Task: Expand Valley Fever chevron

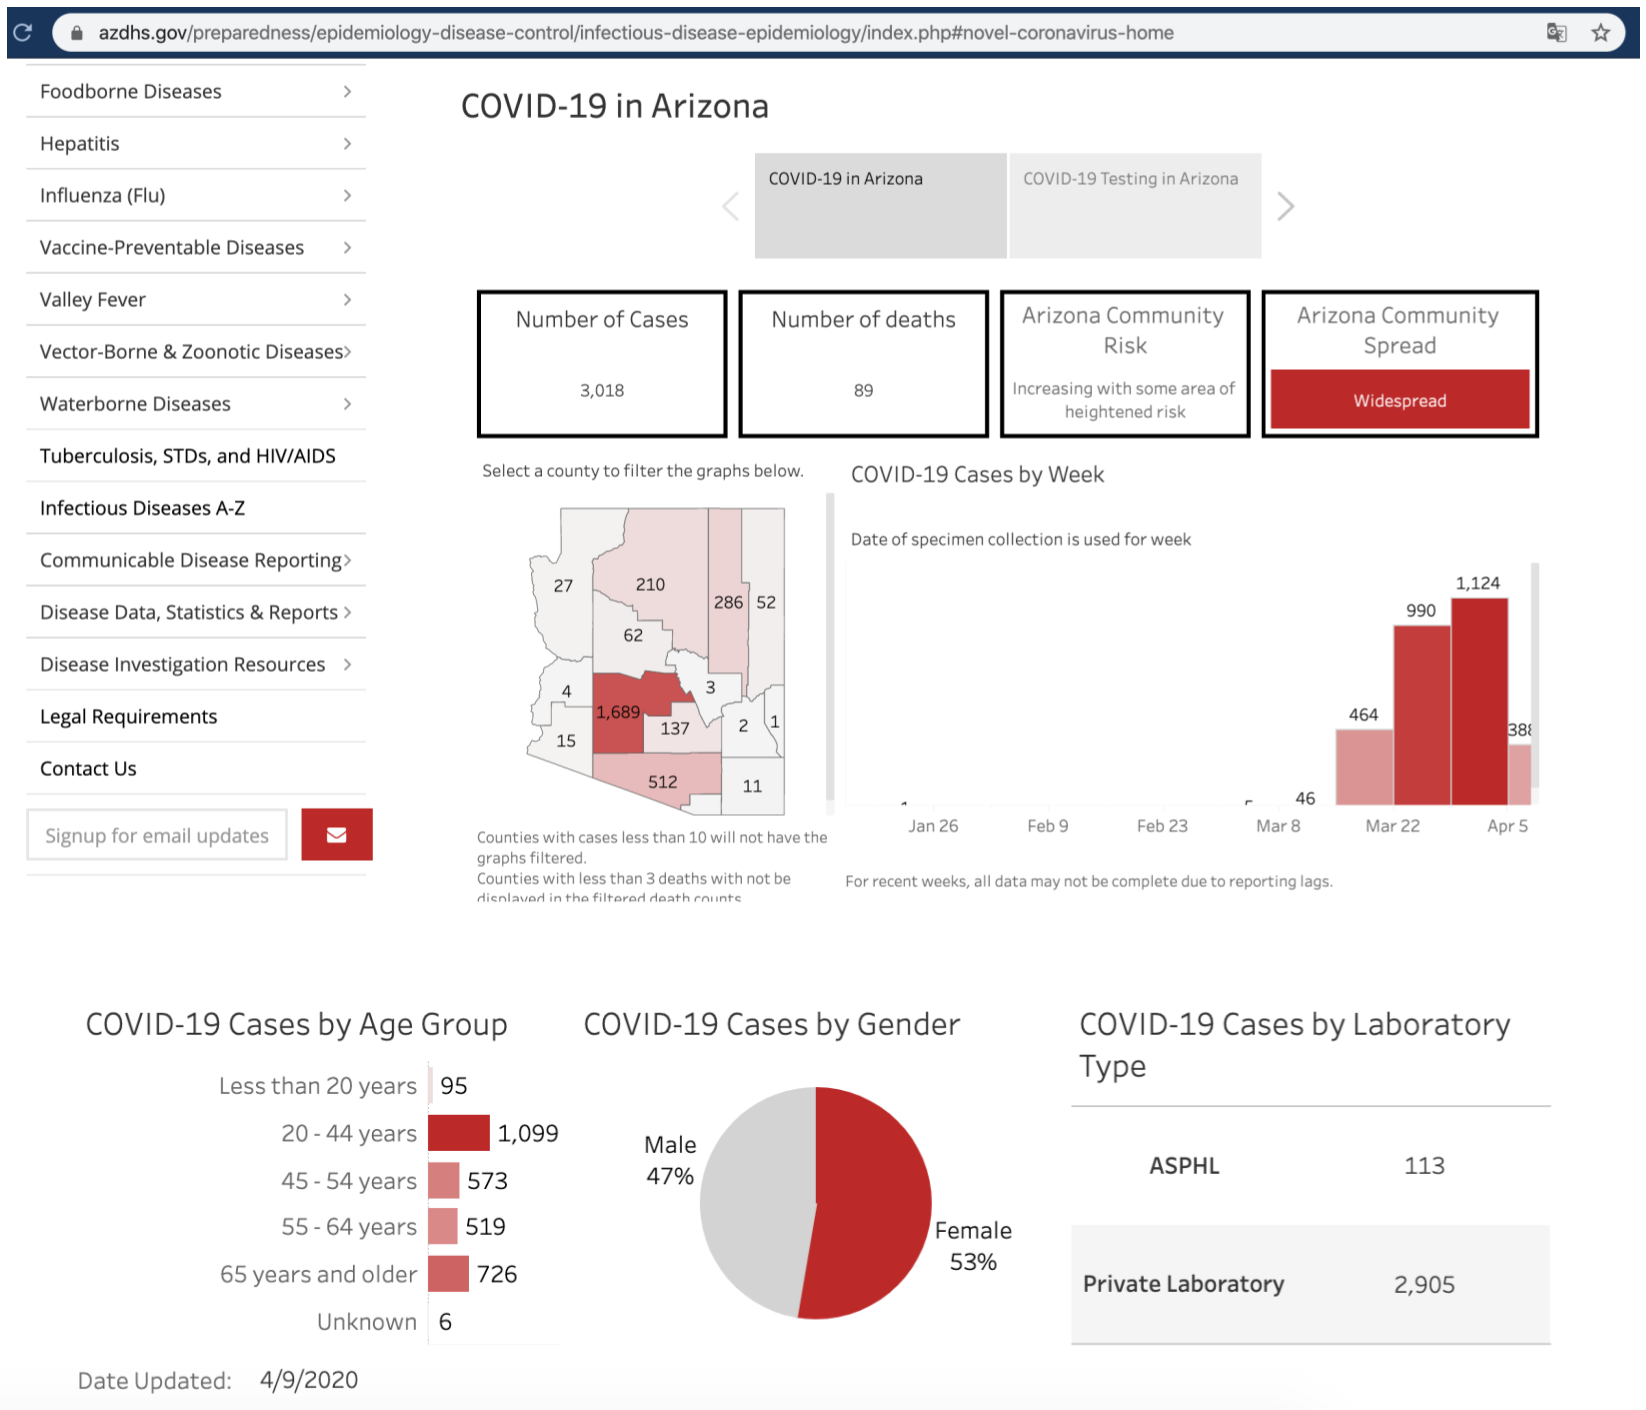Action: (347, 299)
